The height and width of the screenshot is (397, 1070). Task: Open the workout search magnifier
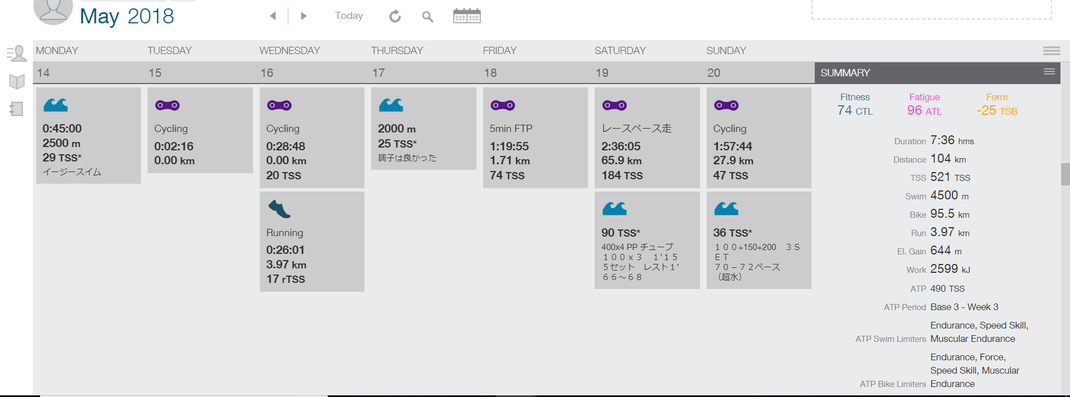(x=428, y=16)
